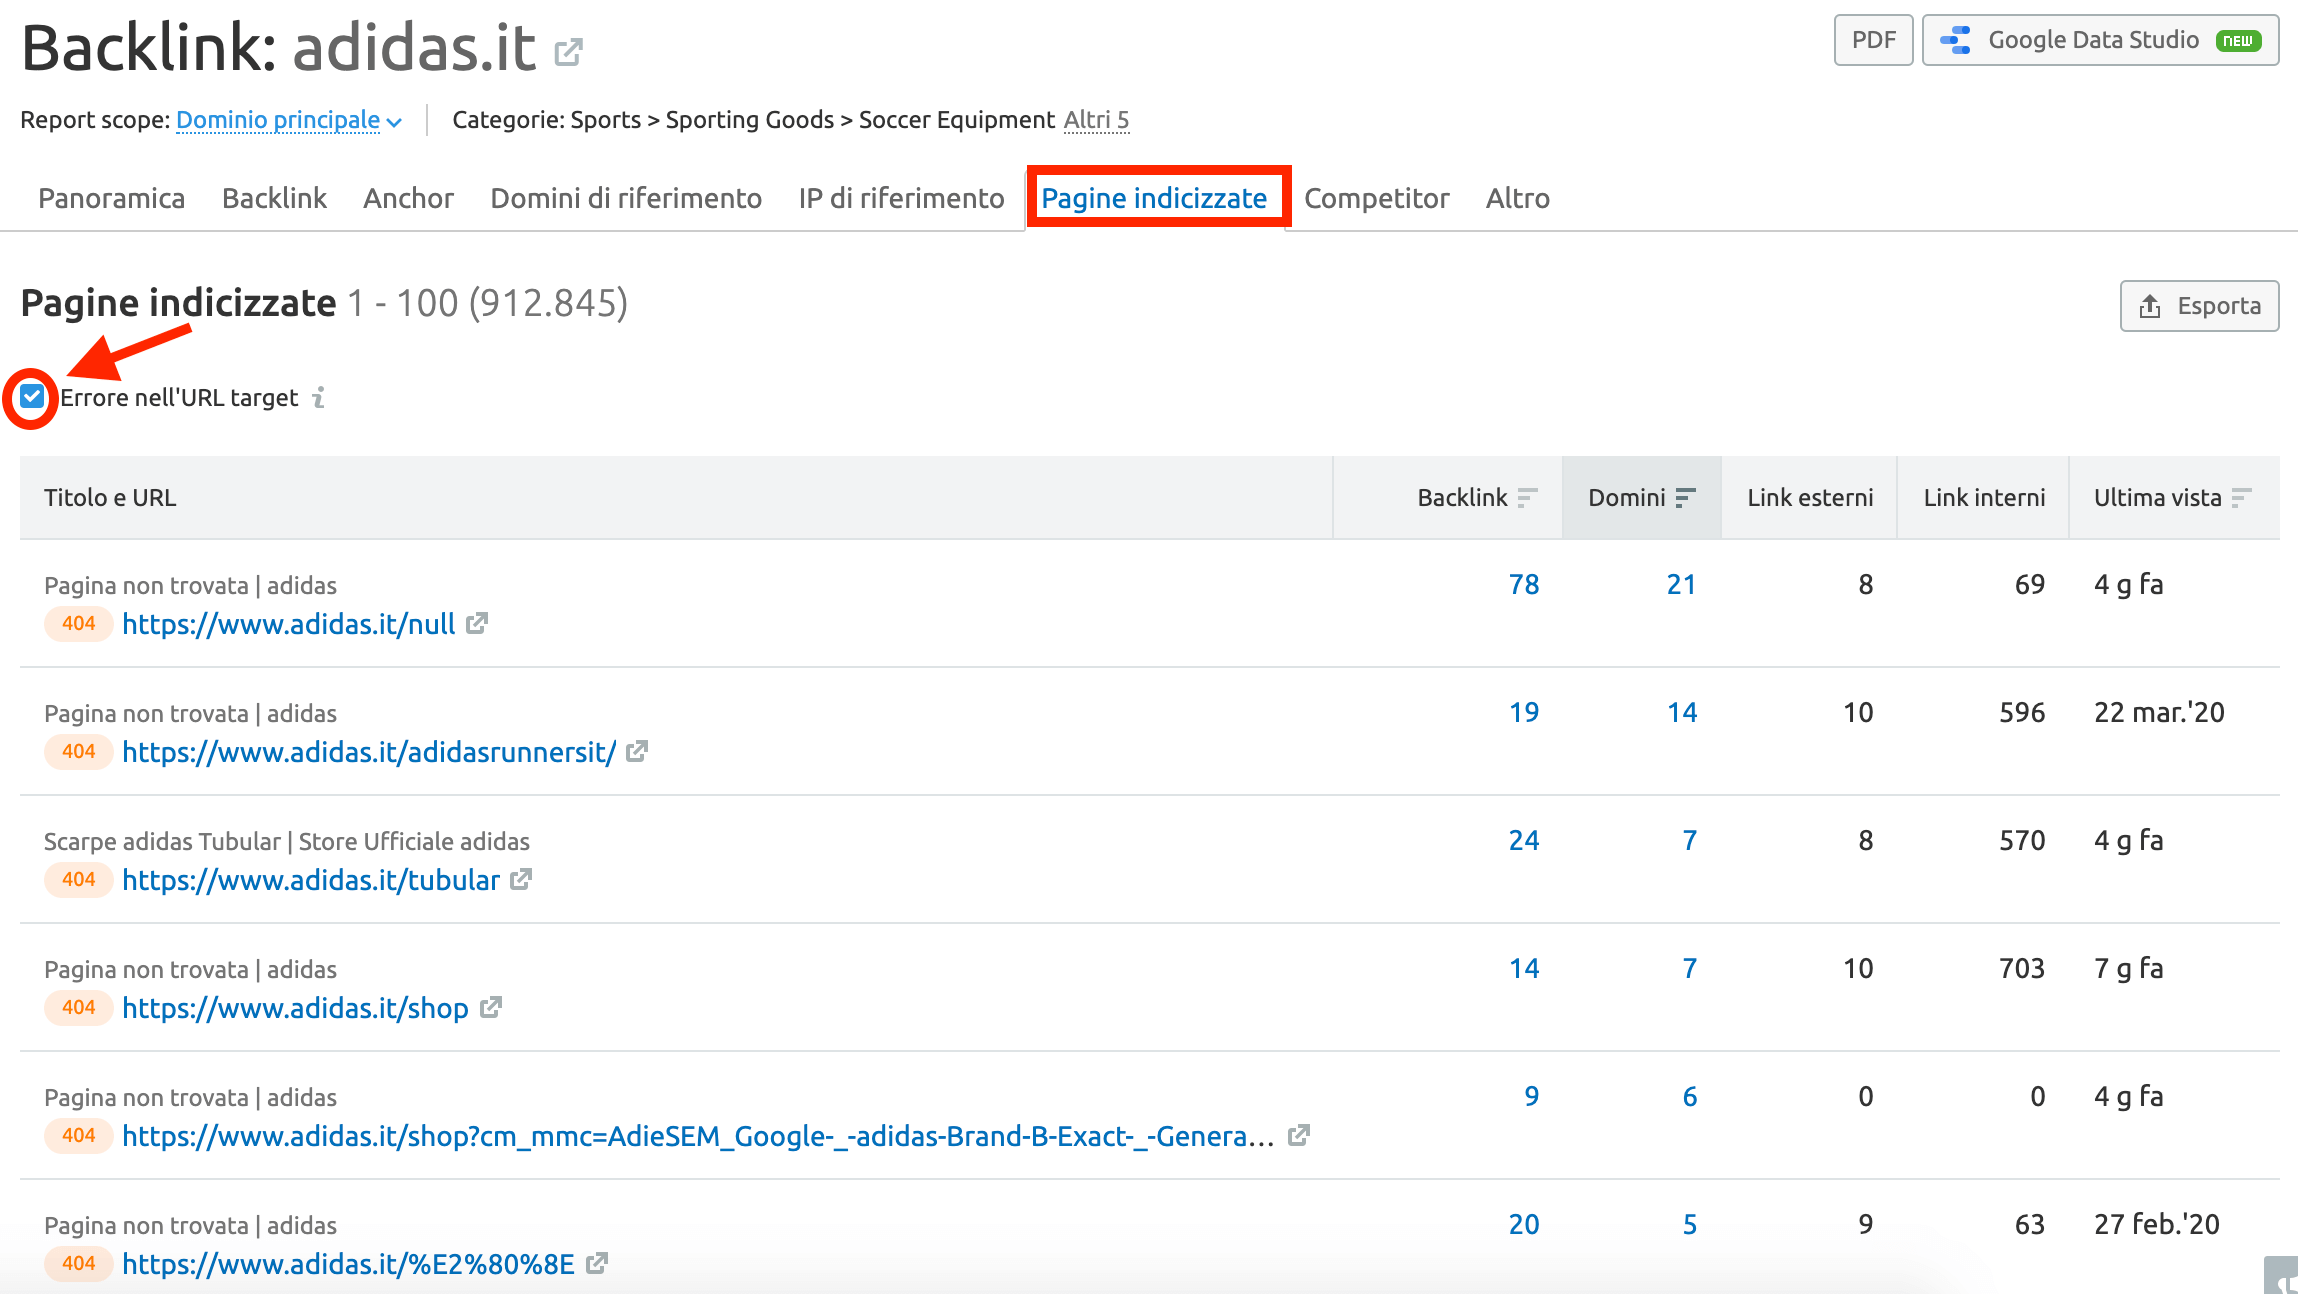Open Competitor tab
Viewport: 2298px width, 1294px height.
[1376, 198]
